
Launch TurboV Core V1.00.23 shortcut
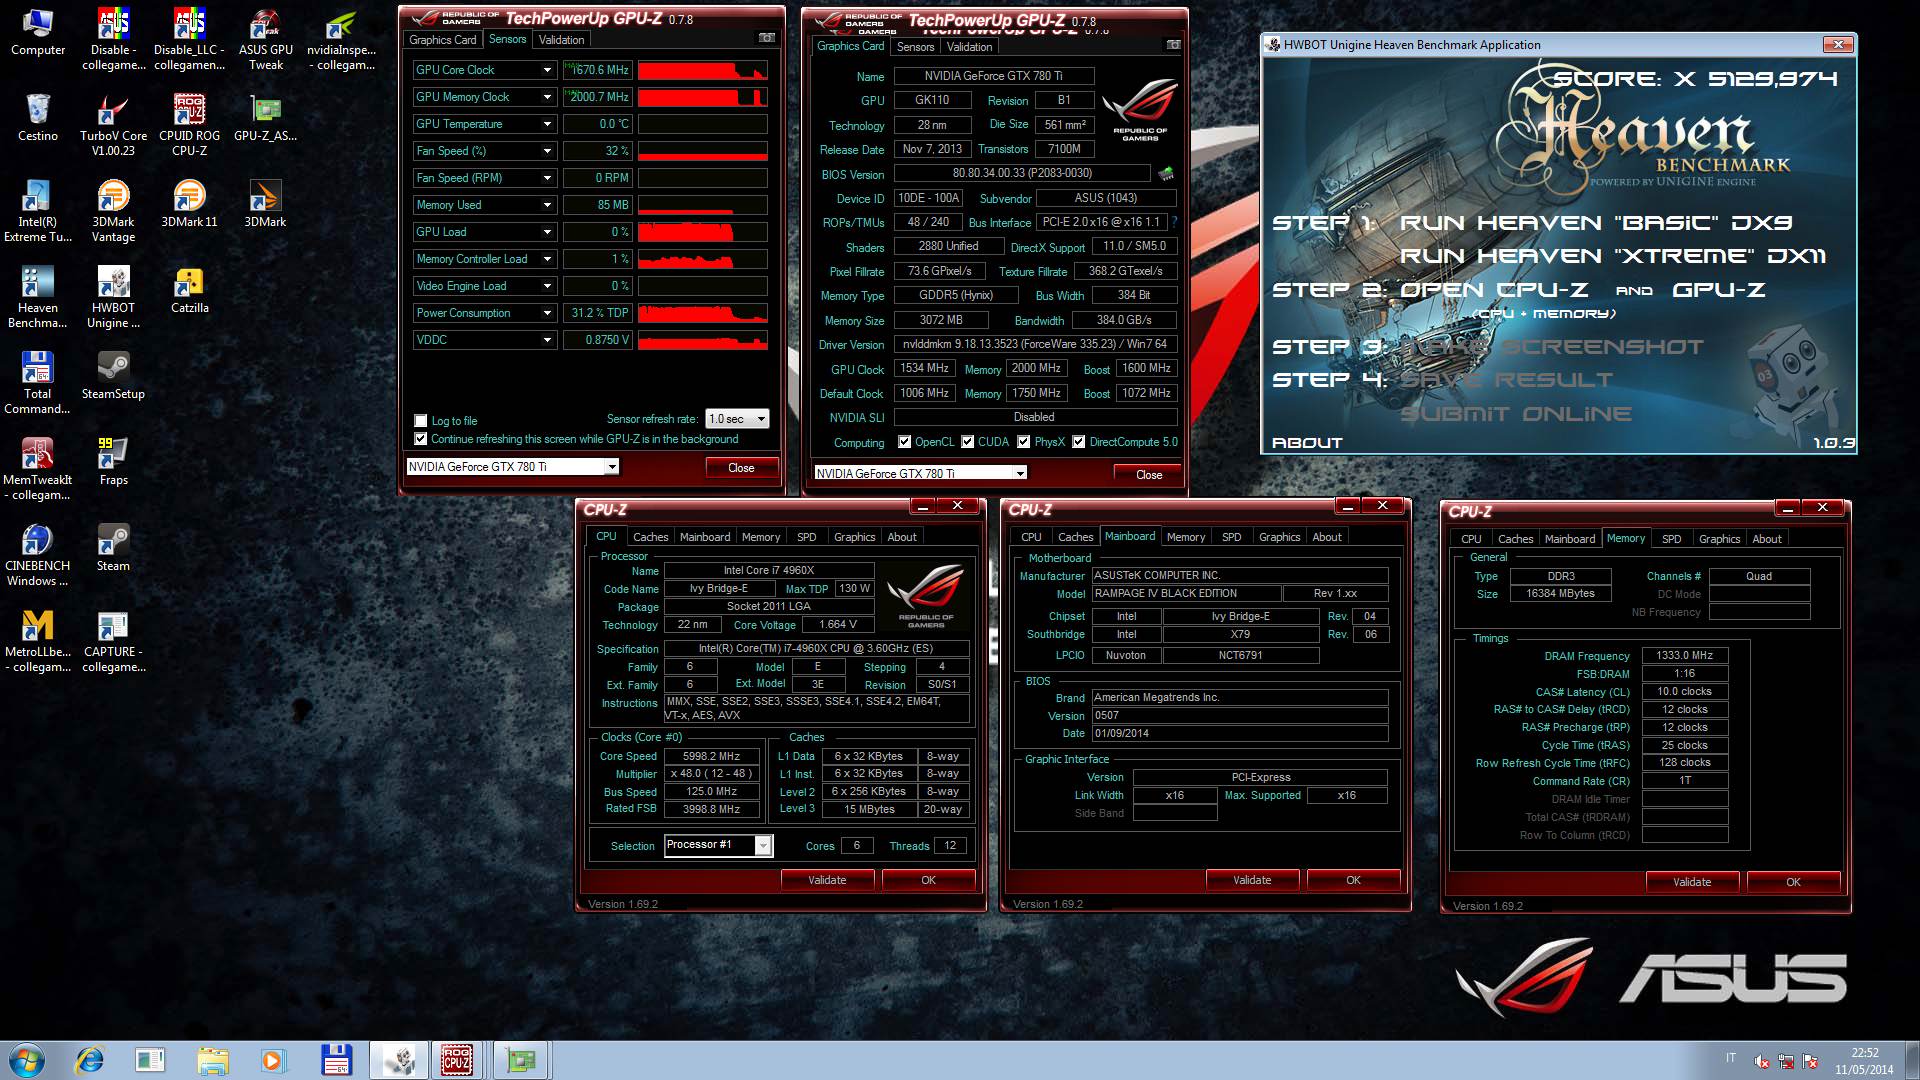113,126
